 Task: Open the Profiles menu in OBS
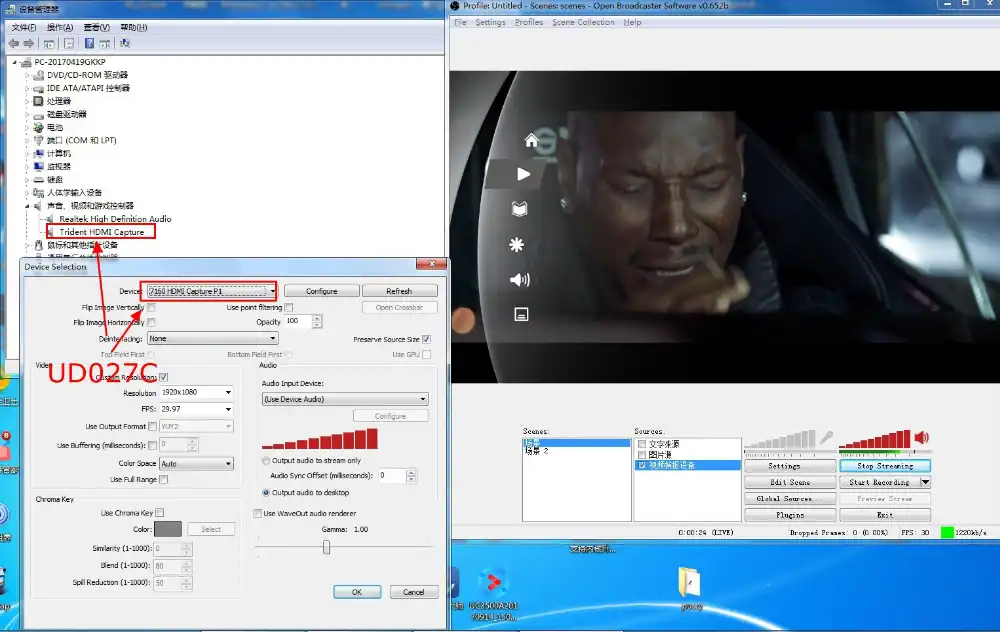(529, 22)
